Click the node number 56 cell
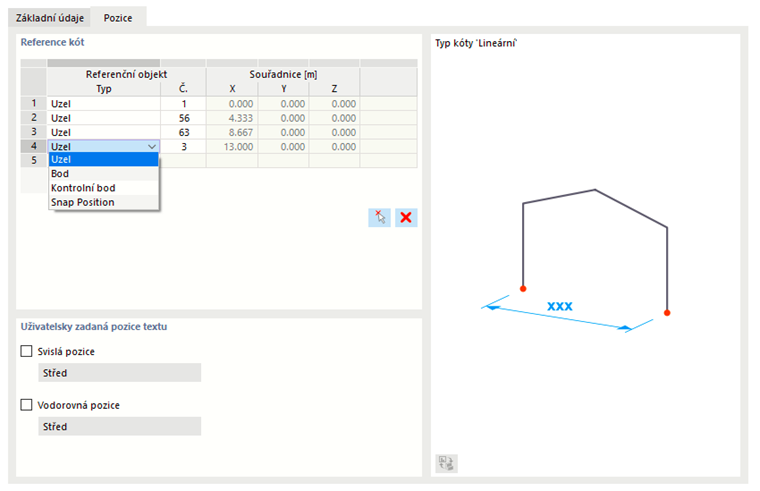The width and height of the screenshot is (760, 491). coord(183,118)
